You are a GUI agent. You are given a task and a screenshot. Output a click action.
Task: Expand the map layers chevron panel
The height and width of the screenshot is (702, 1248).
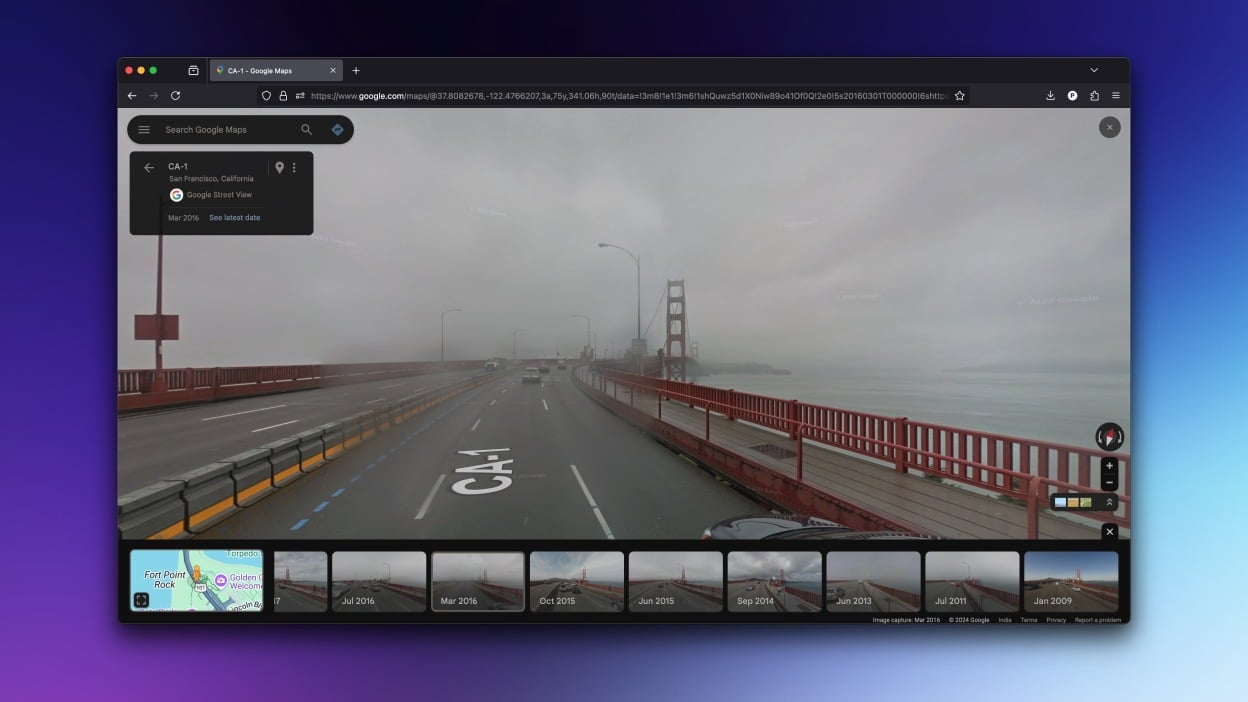pyautogui.click(x=1108, y=503)
